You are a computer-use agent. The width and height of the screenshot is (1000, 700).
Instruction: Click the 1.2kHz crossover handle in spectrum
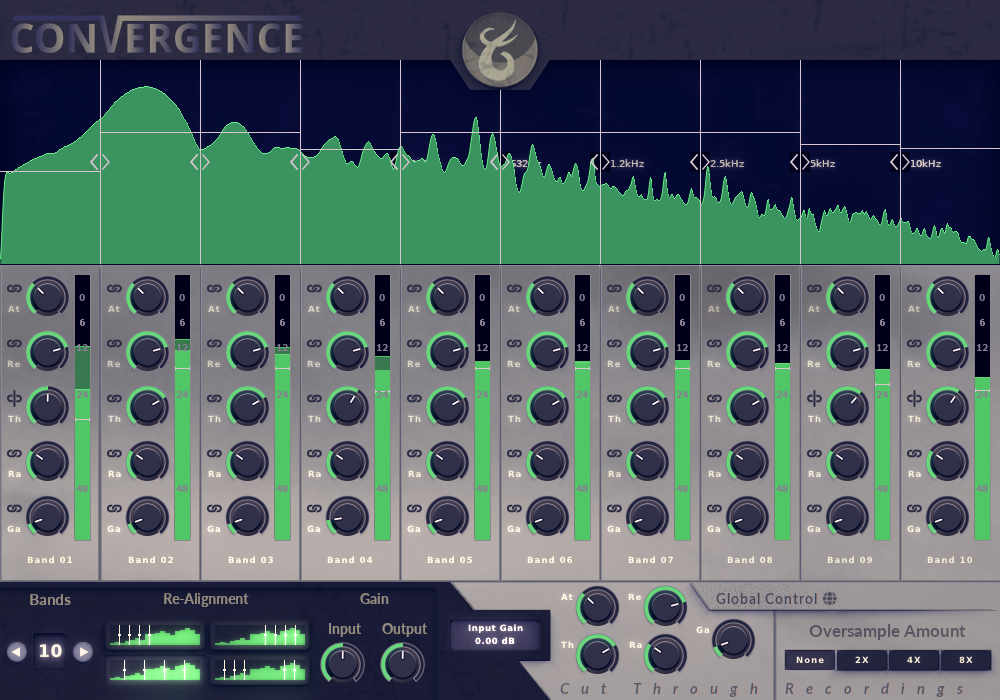coord(600,162)
